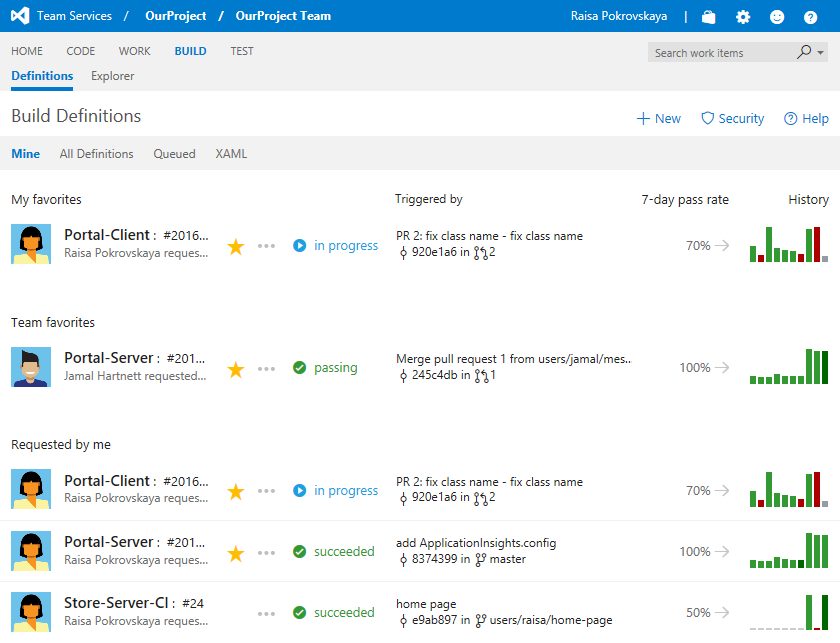Click the arrow next to 50% pass rate
840x643 pixels.
pyautogui.click(x=722, y=612)
